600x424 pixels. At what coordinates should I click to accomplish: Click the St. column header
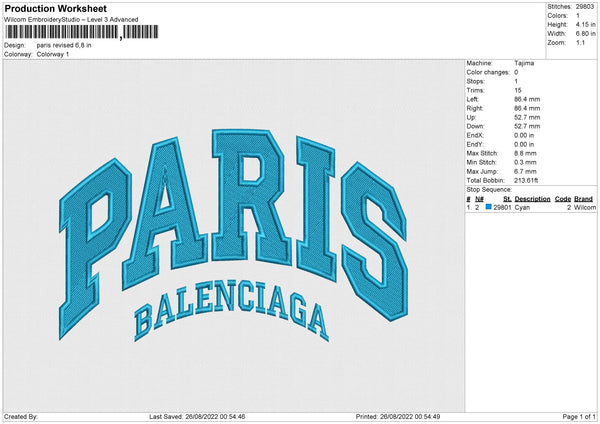click(x=505, y=199)
